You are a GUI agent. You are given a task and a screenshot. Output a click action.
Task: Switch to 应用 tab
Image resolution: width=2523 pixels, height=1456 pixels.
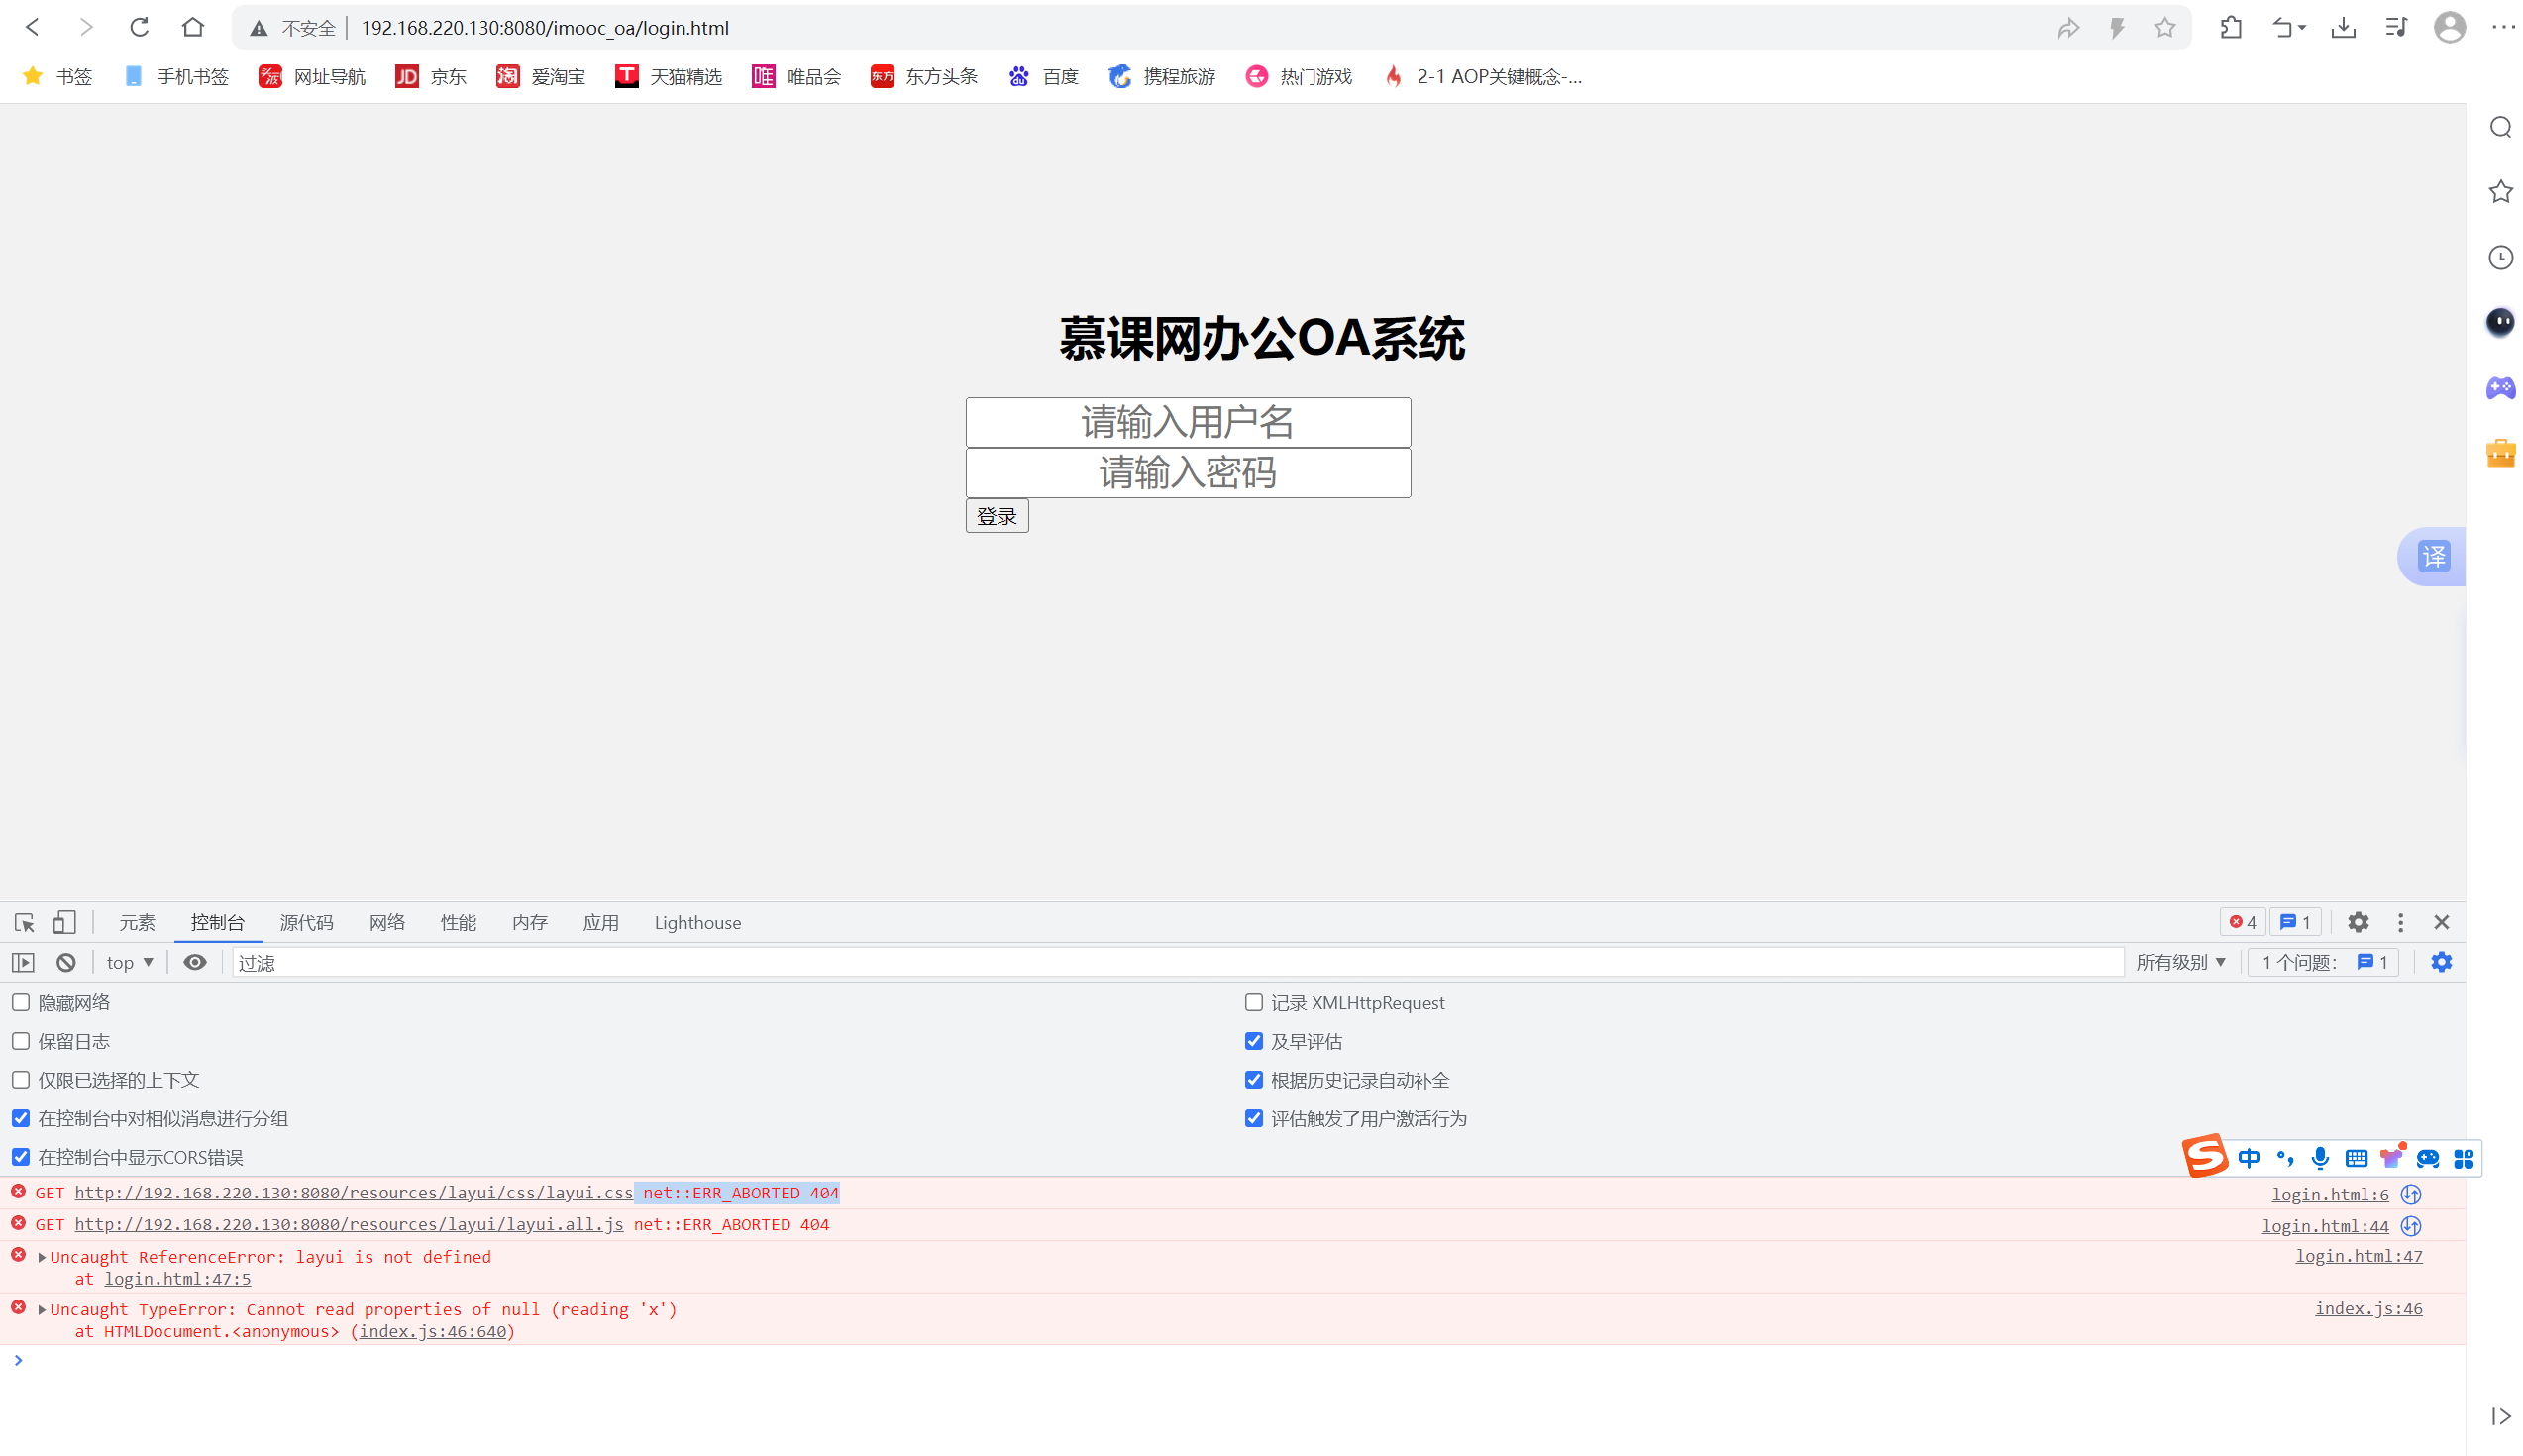(x=601, y=922)
